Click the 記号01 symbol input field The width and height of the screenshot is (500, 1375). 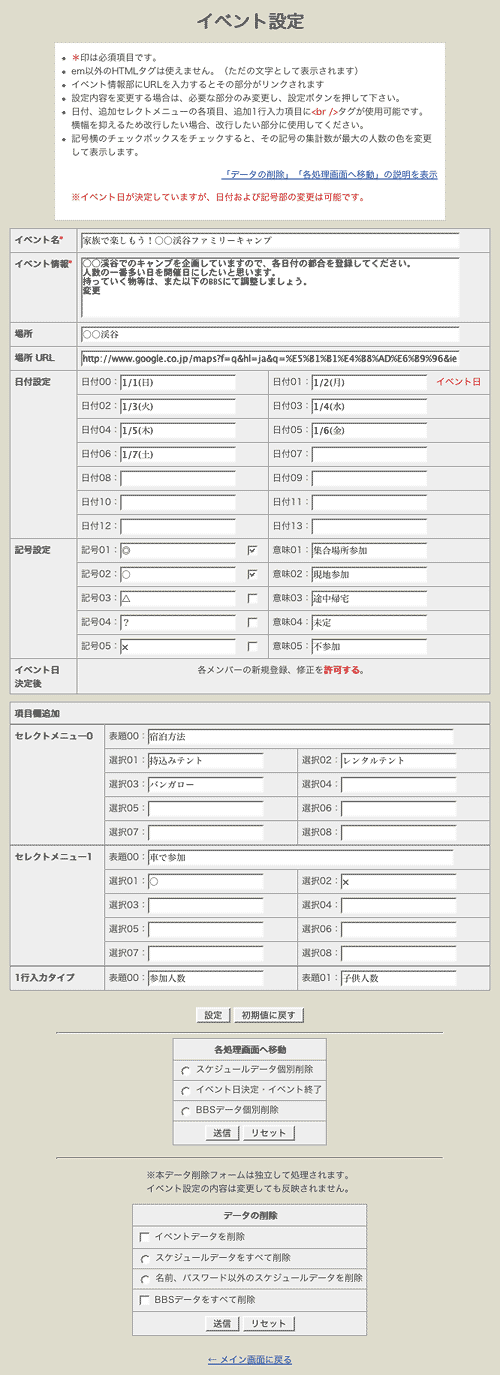(x=177, y=550)
